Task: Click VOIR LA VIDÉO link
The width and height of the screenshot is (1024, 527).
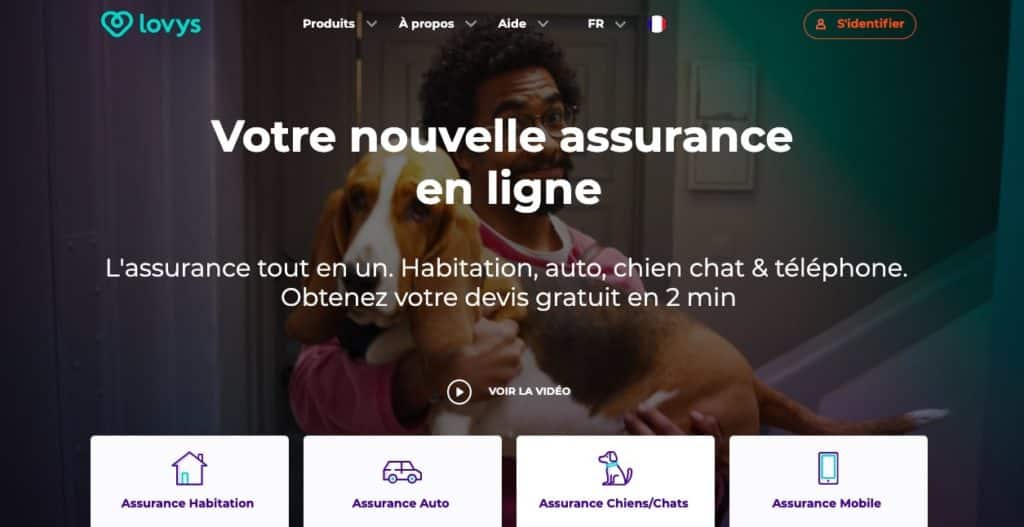Action: click(530, 392)
